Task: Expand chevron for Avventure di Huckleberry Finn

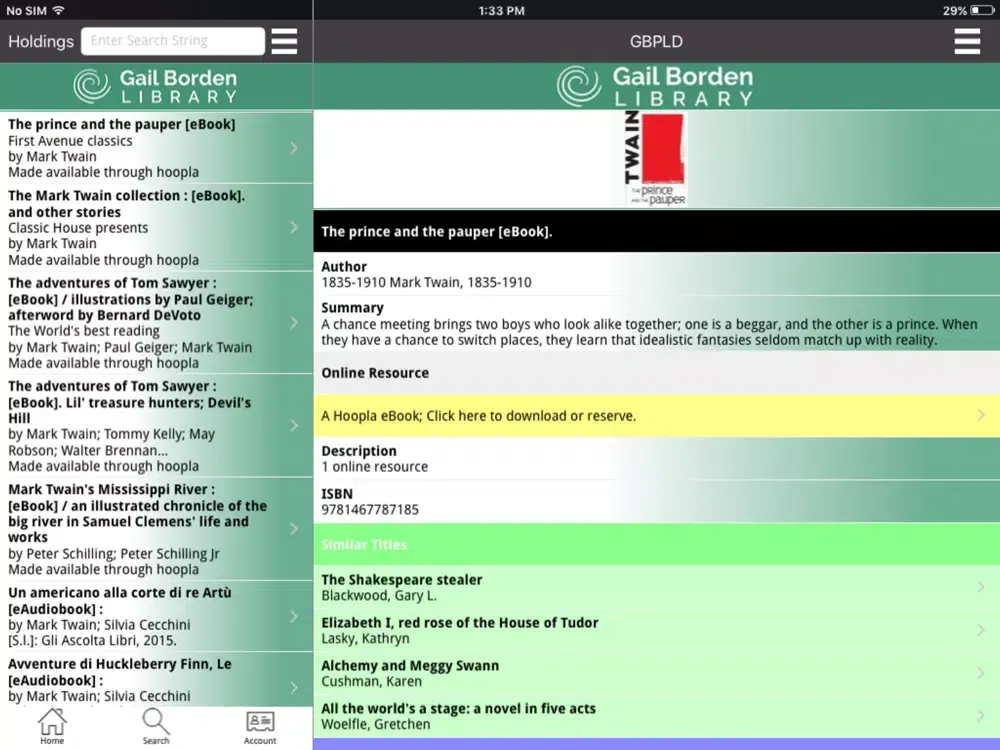Action: point(293,687)
